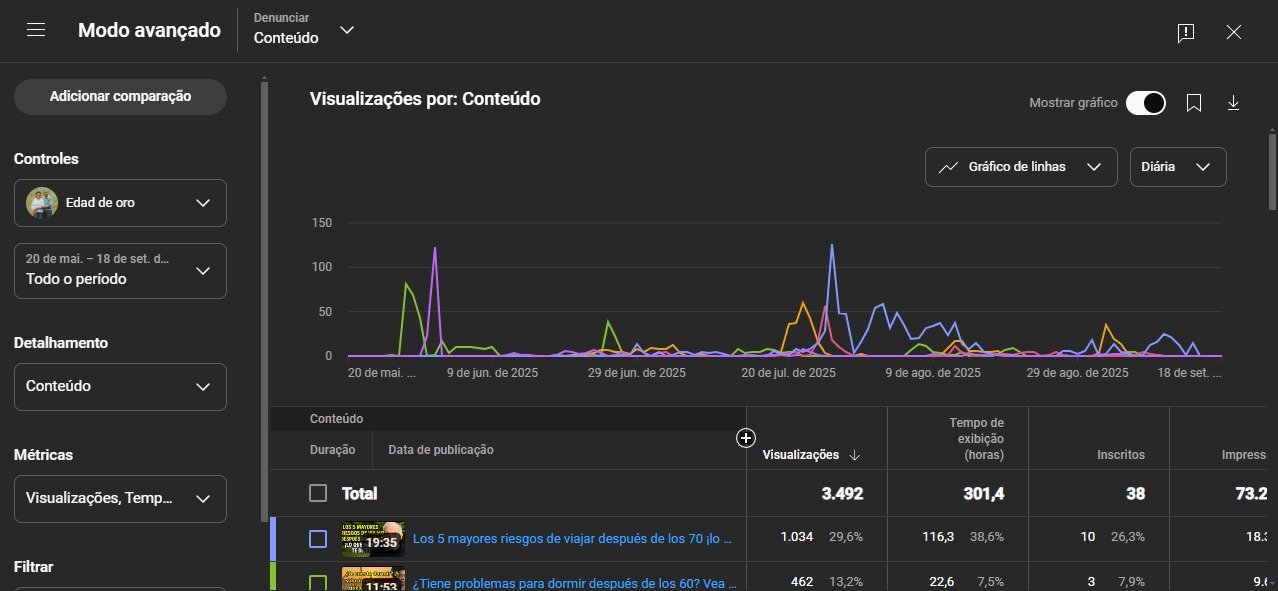
Task: Click the 11:53 video thumbnail
Action: (x=372, y=579)
